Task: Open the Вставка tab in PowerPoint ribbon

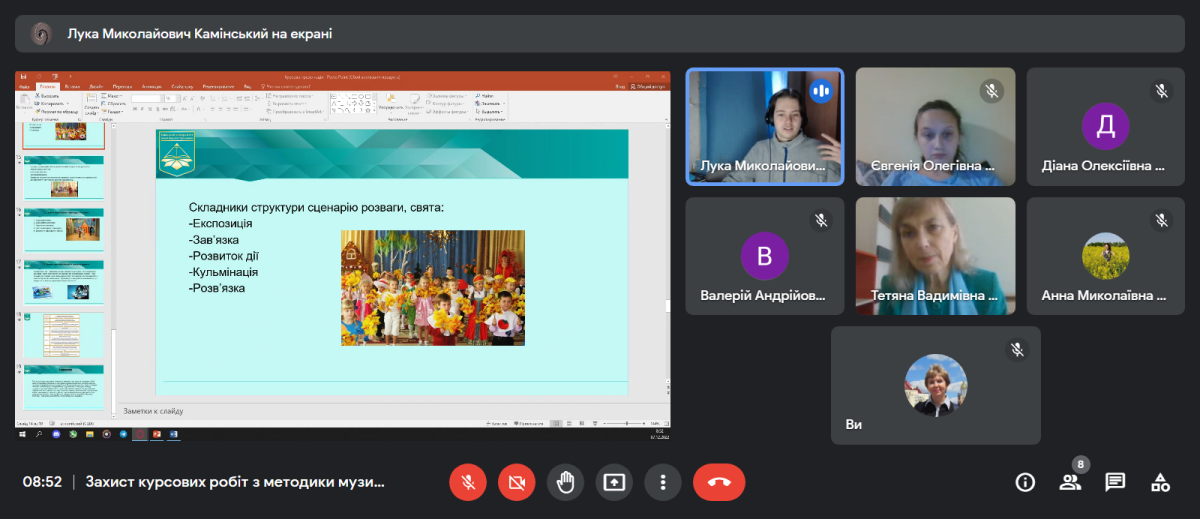Action: [x=74, y=86]
